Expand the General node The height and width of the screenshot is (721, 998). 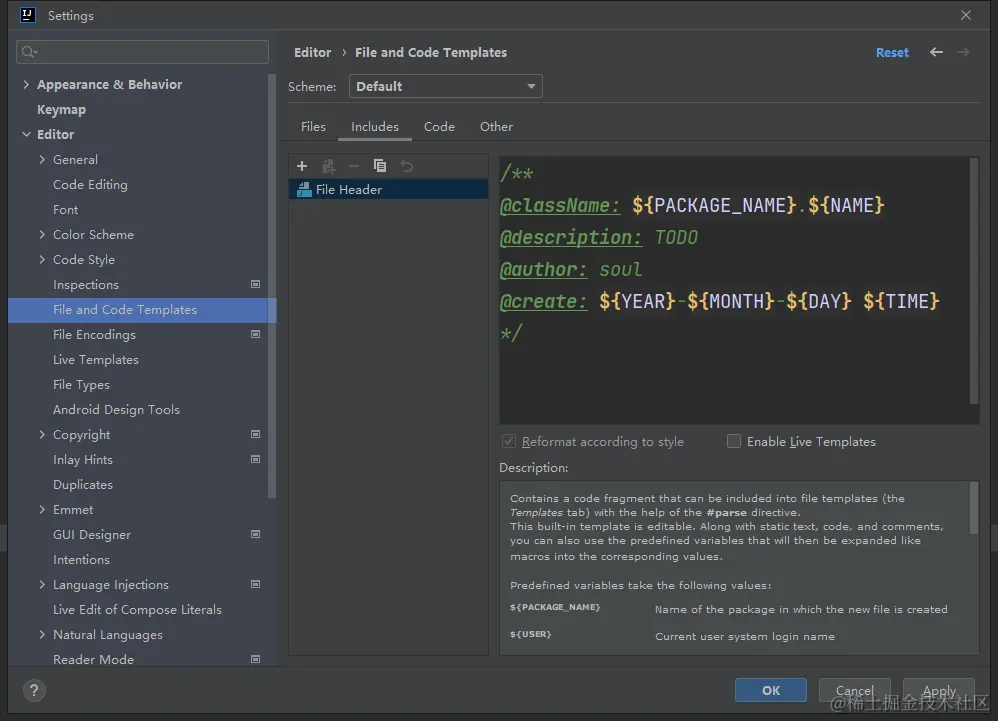pyautogui.click(x=42, y=160)
